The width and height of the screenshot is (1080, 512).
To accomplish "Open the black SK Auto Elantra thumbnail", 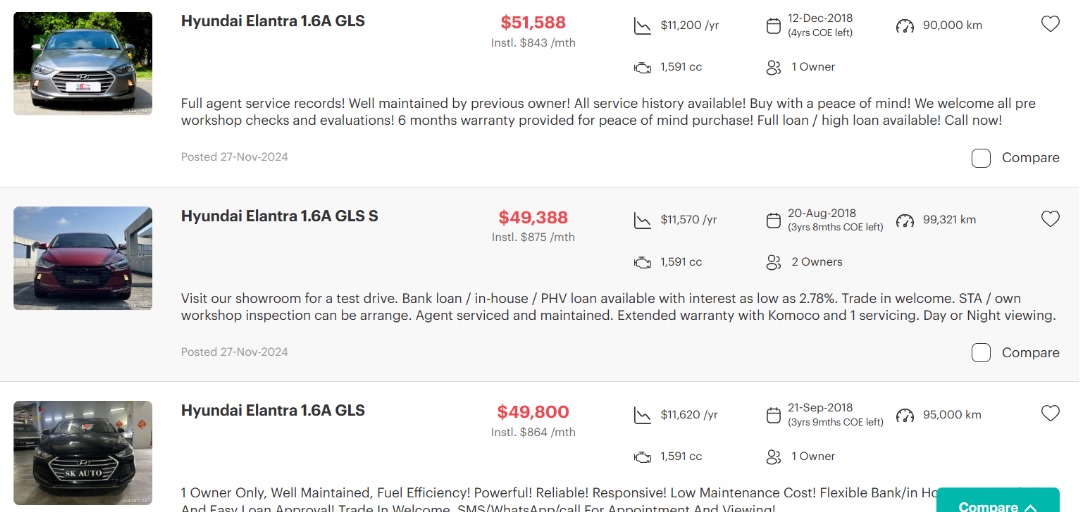I will coord(83,452).
